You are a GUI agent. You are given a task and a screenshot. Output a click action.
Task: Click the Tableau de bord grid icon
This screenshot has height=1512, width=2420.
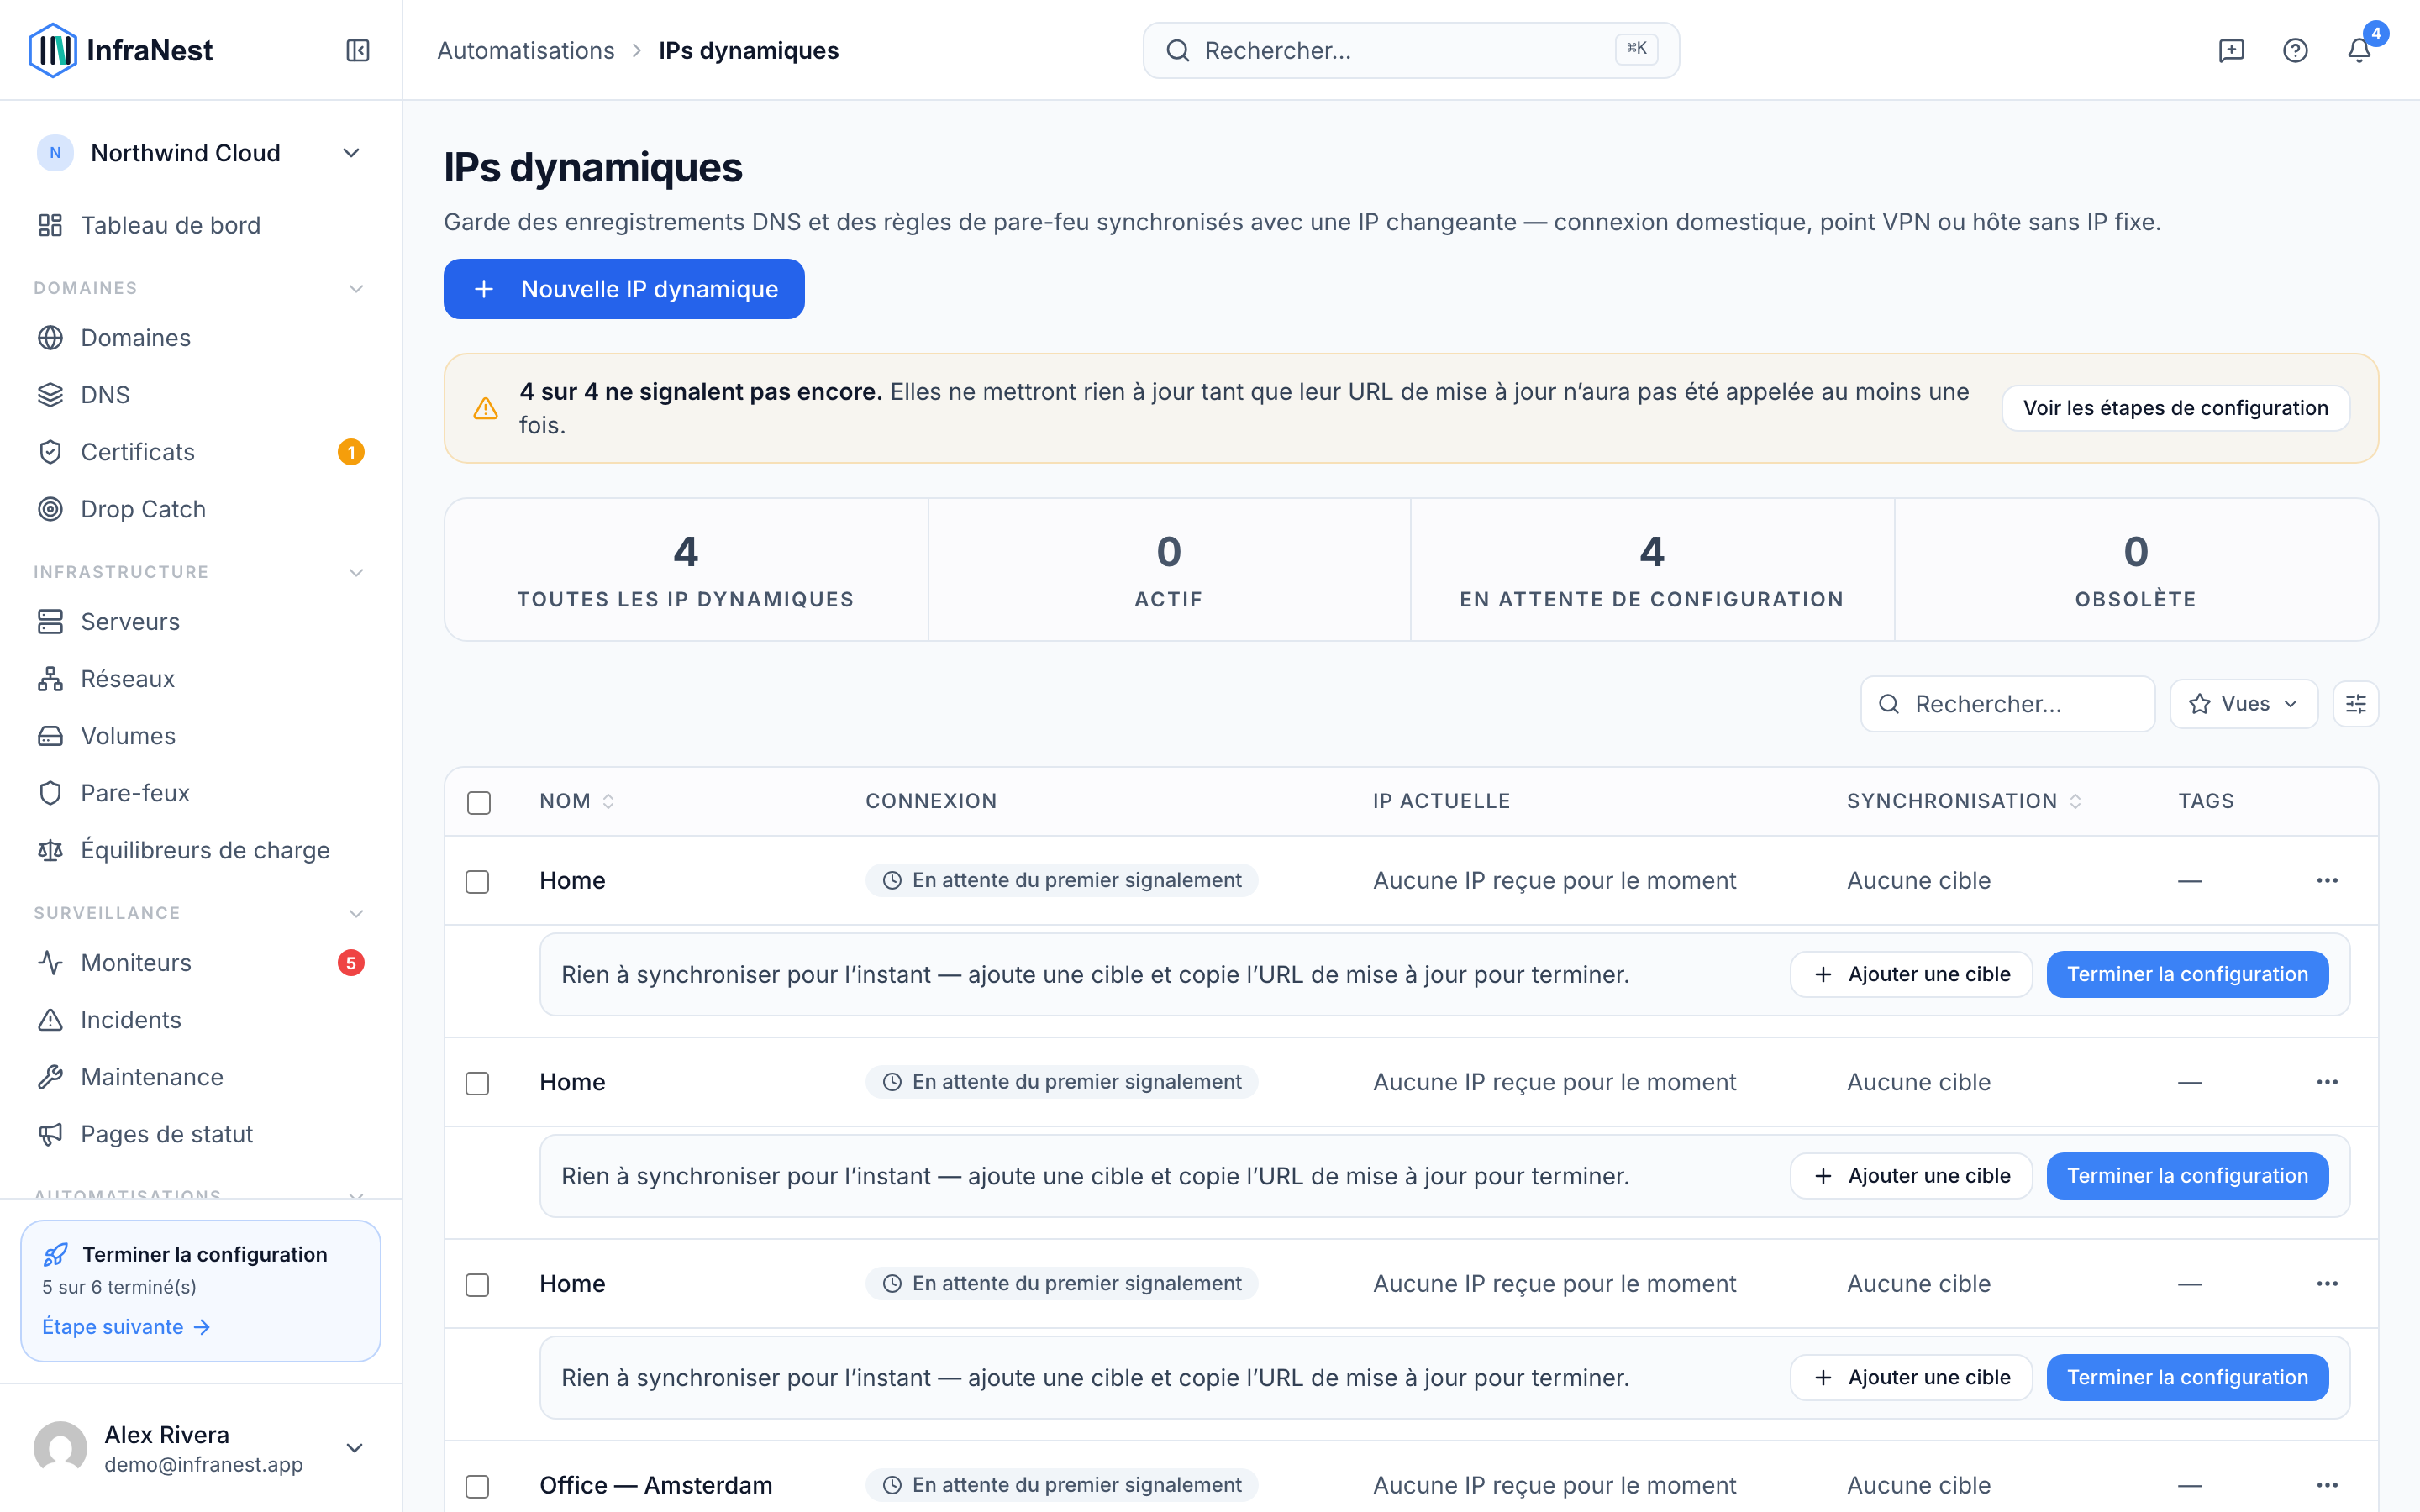click(50, 225)
